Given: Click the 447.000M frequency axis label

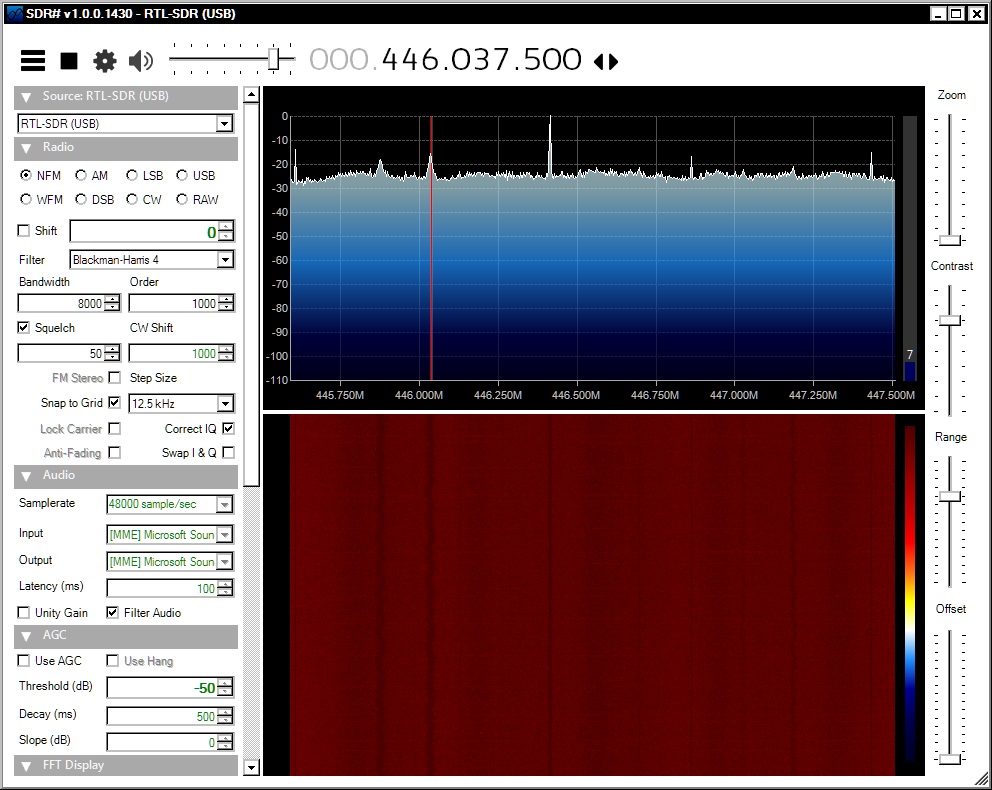Looking at the screenshot, I should click(x=734, y=395).
